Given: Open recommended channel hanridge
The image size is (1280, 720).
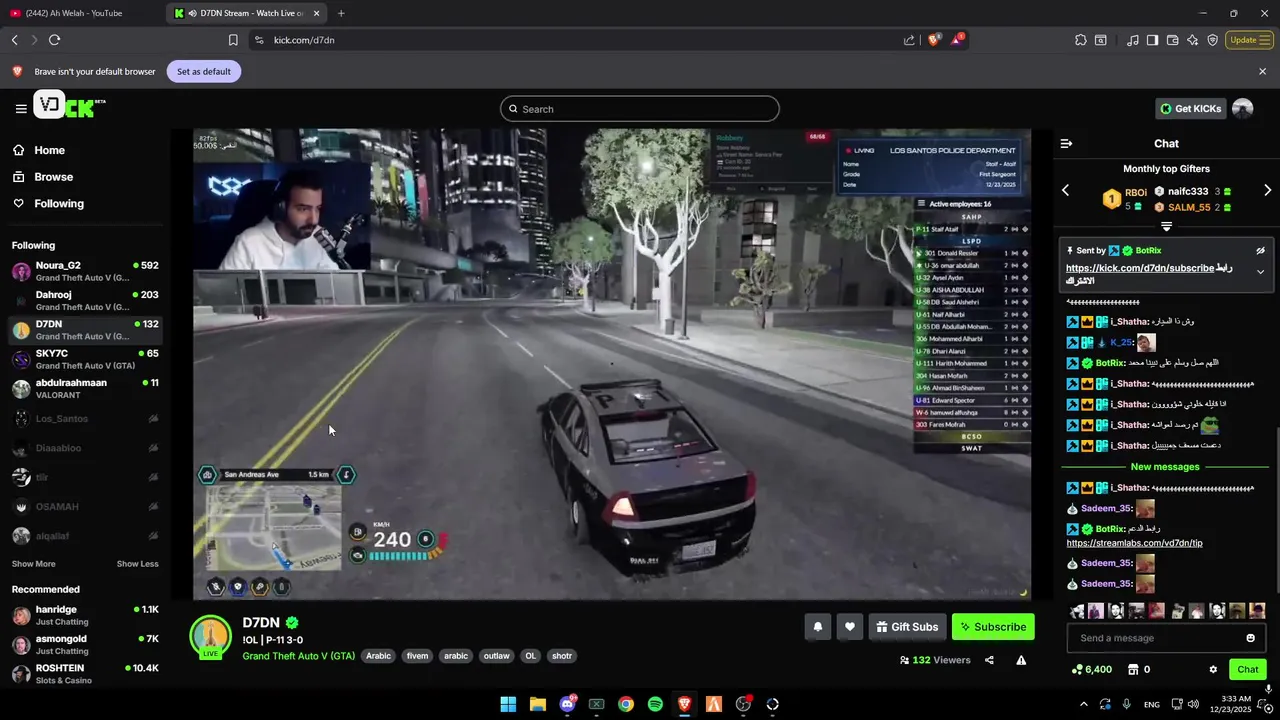Looking at the screenshot, I should click(x=85, y=615).
